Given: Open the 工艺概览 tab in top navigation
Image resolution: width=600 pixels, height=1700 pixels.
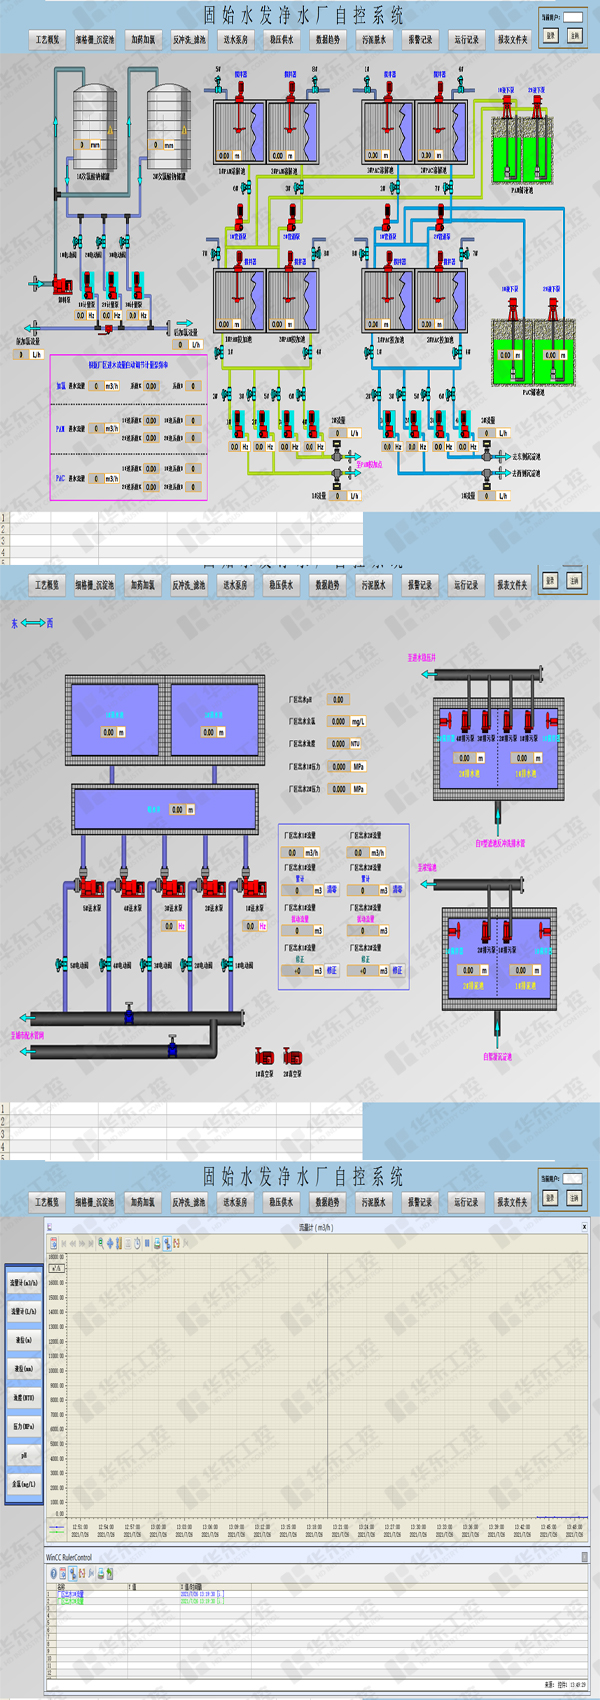Looking at the screenshot, I should coord(47,40).
